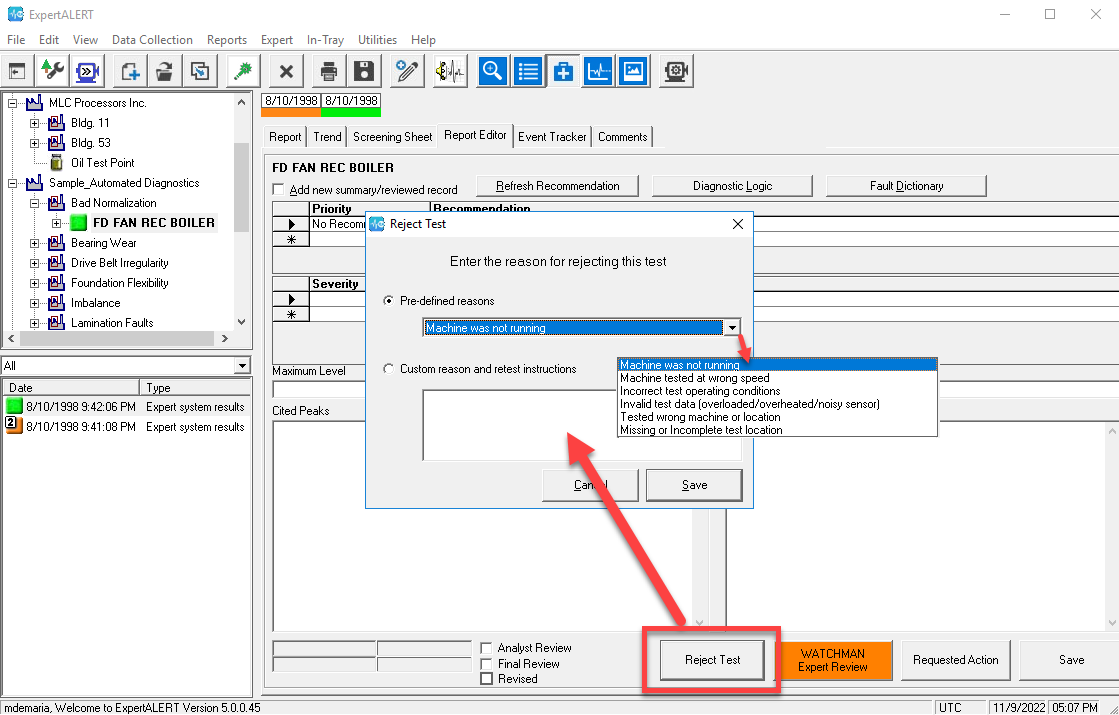This screenshot has width=1119, height=715.
Task: Click the Reject Test button
Action: coord(712,660)
